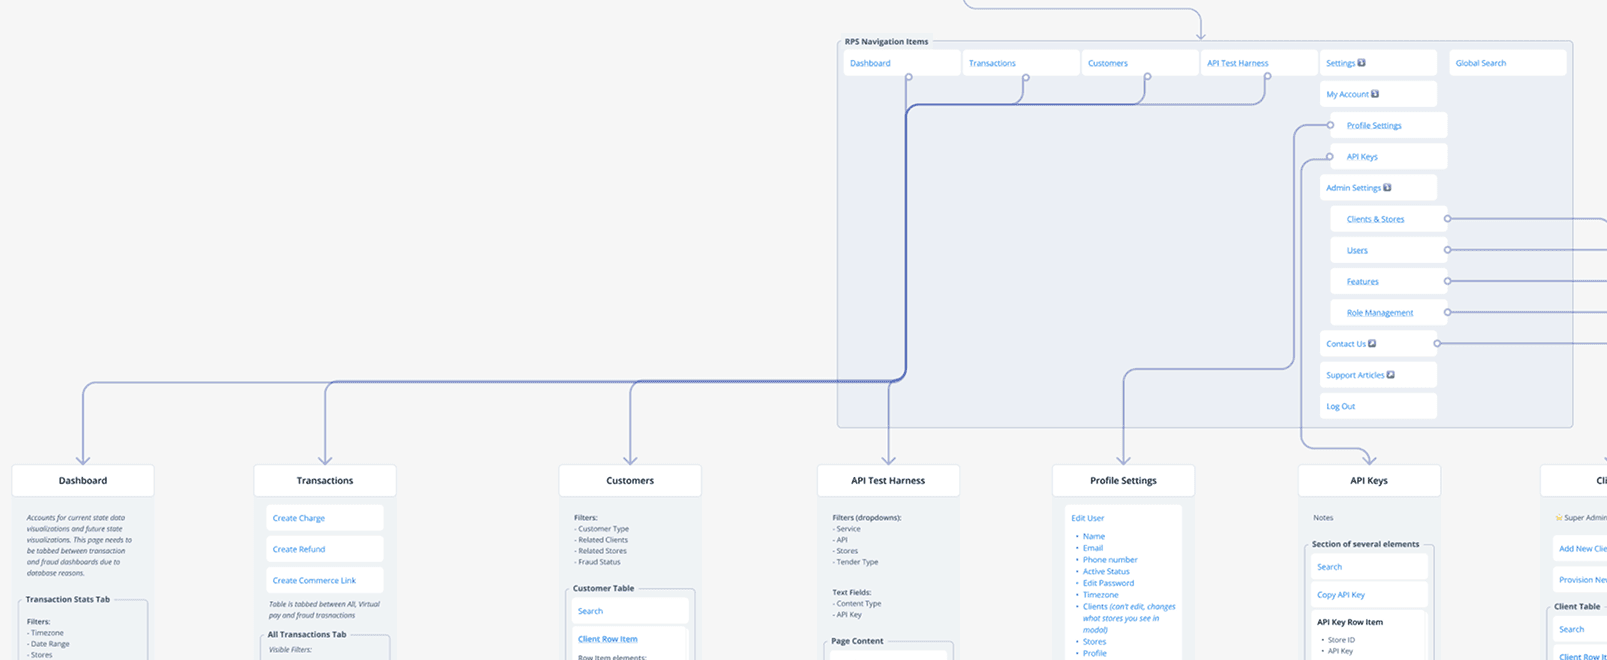Click the Phone number bullet under Edit User

(x=1110, y=560)
